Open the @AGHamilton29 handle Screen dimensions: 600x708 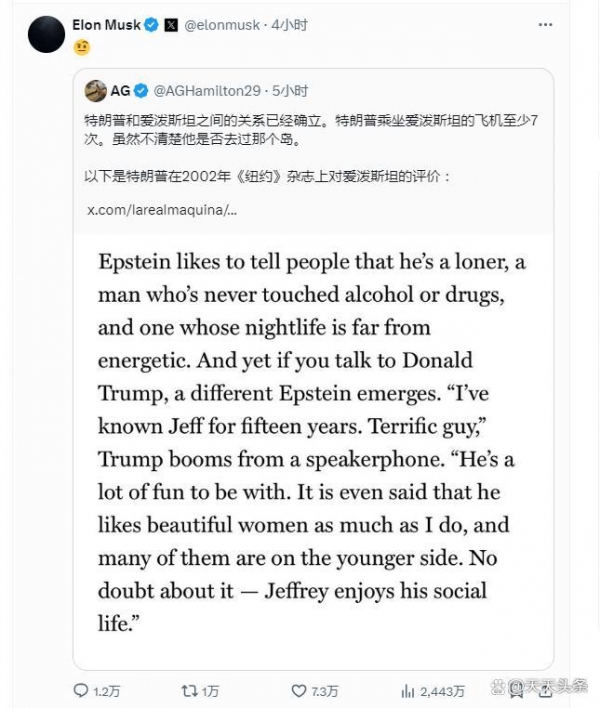(207, 91)
